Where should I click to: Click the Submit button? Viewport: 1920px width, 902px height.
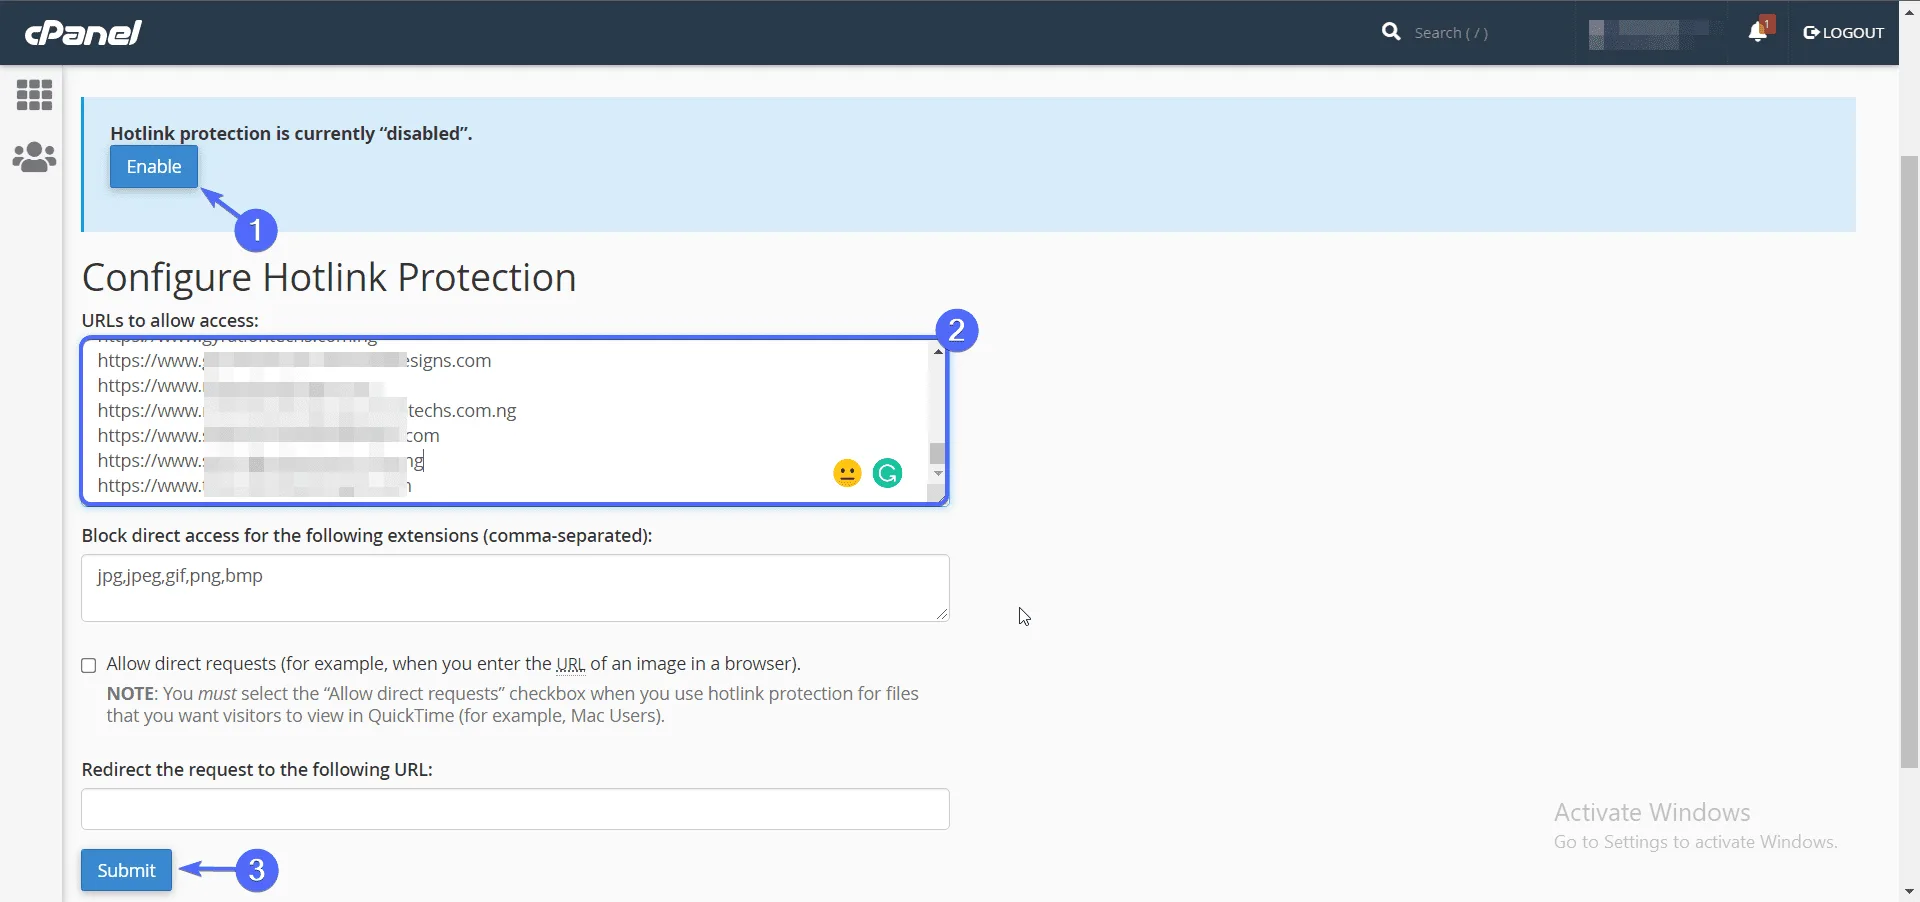click(126, 870)
